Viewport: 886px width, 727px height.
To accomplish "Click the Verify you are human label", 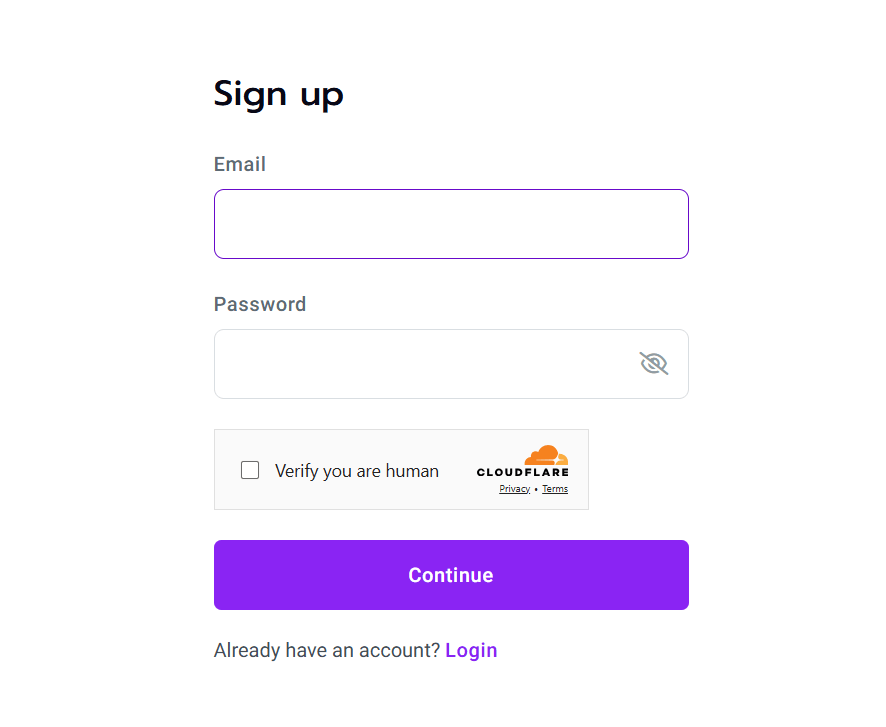I will point(357,471).
